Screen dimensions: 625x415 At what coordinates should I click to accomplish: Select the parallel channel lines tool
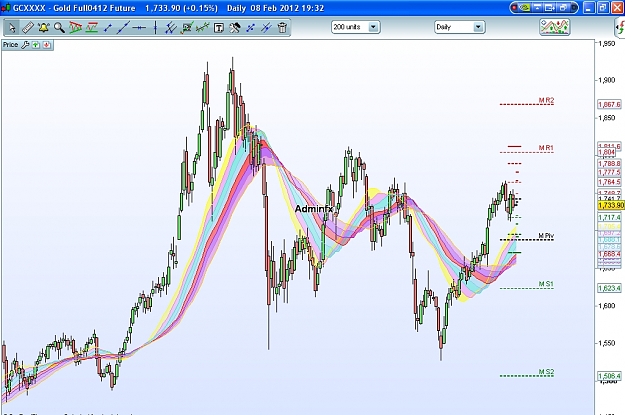(x=171, y=28)
